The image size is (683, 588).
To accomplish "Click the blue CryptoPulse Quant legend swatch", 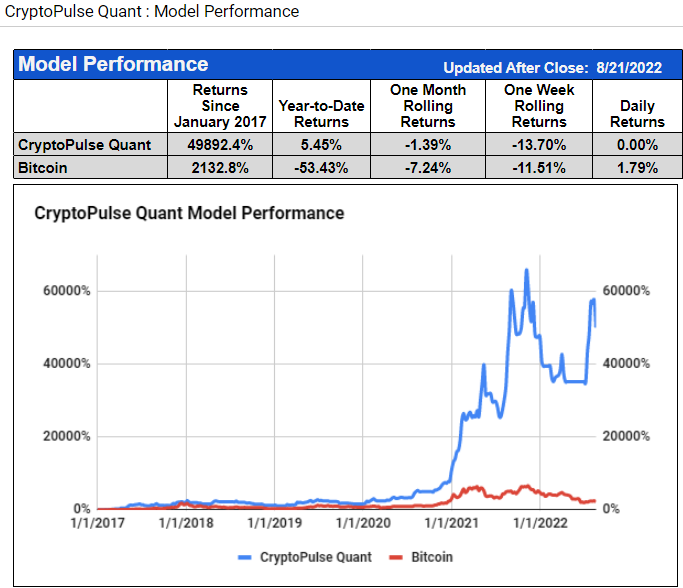I will [245, 557].
